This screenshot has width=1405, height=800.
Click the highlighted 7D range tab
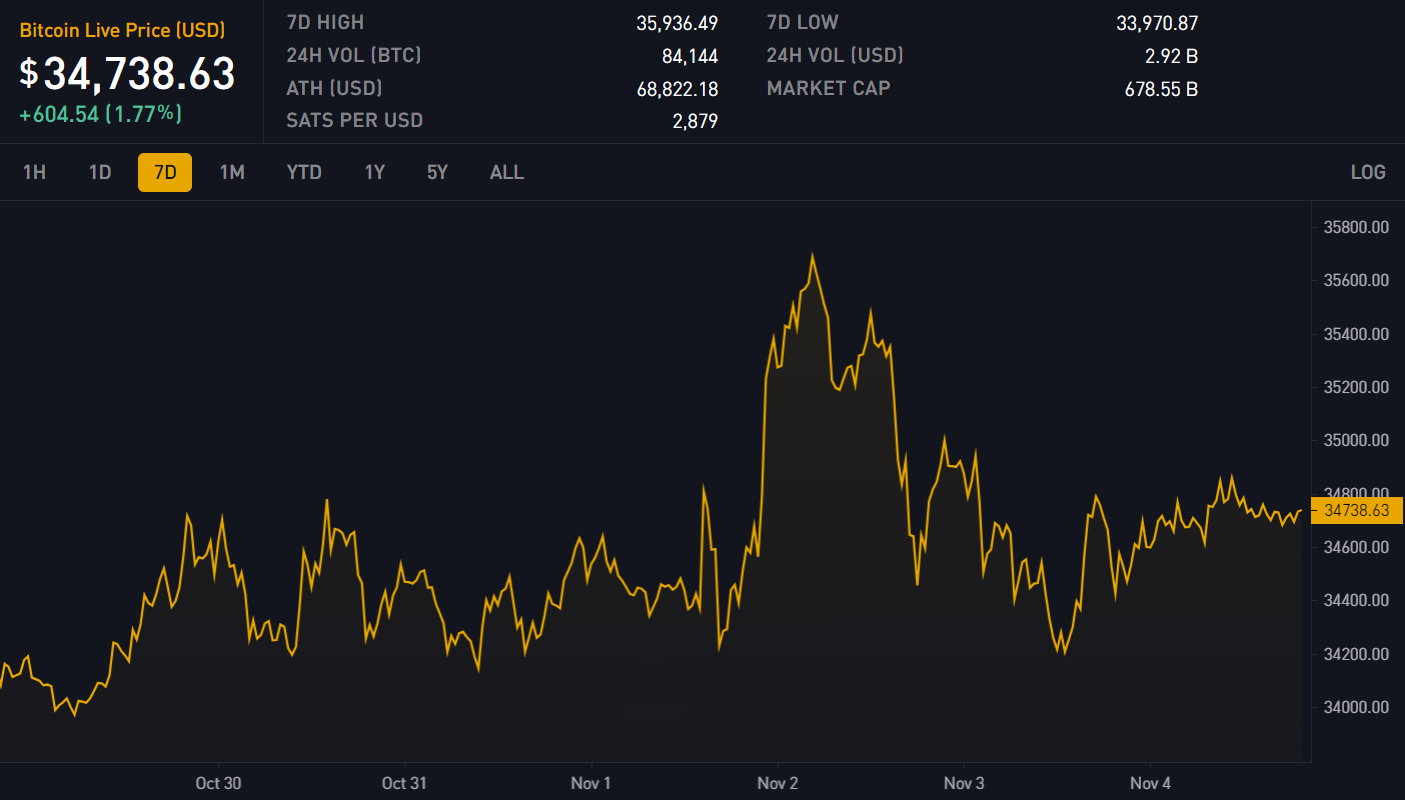[165, 172]
